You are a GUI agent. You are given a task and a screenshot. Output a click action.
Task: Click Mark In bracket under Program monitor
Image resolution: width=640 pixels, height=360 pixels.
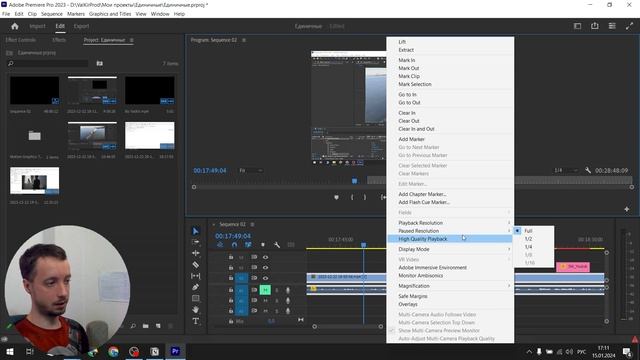point(352,197)
